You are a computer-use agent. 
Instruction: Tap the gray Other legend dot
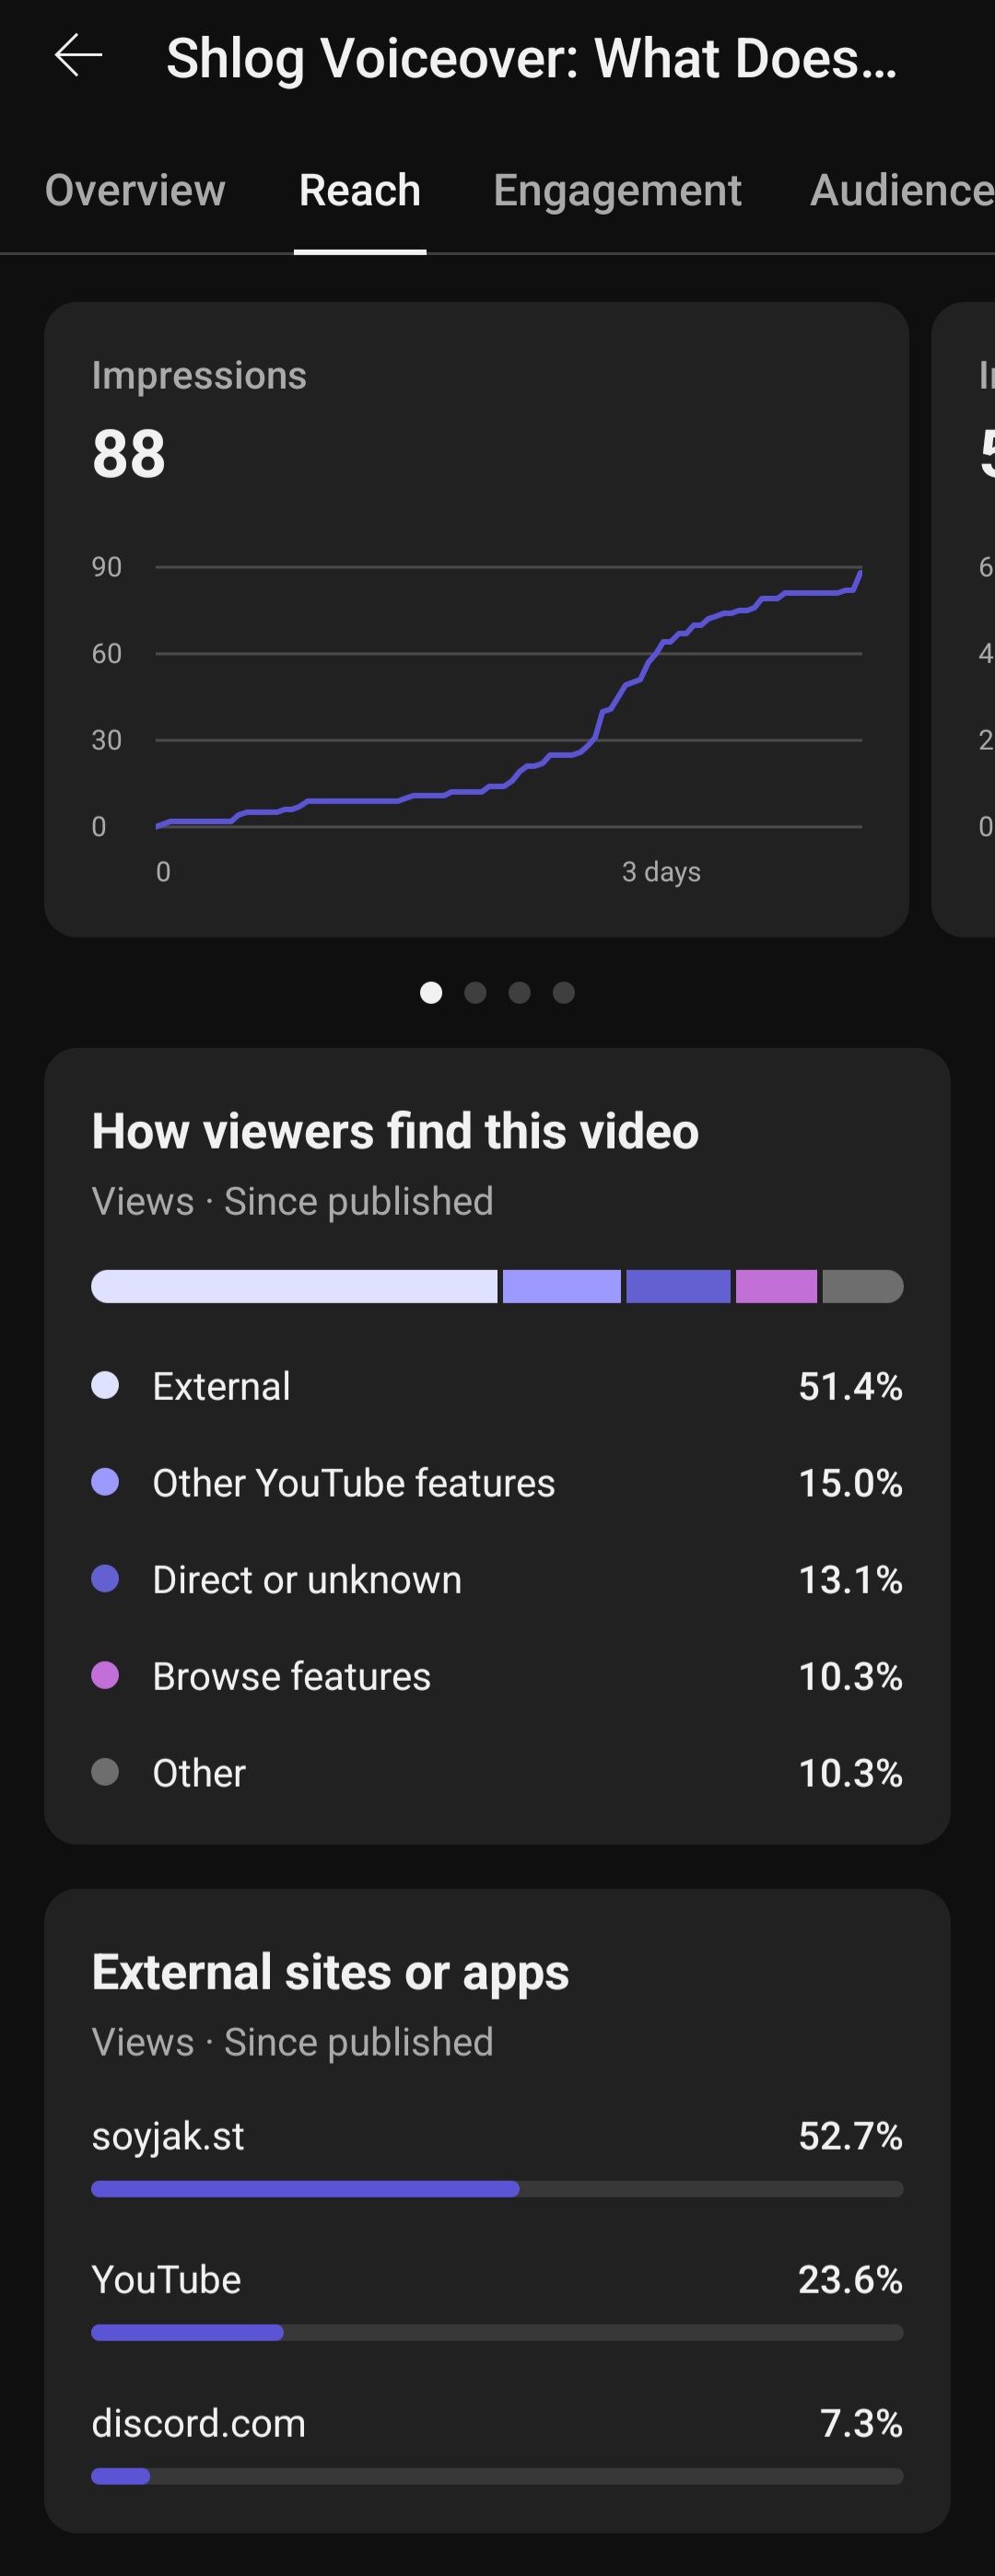tap(105, 1772)
